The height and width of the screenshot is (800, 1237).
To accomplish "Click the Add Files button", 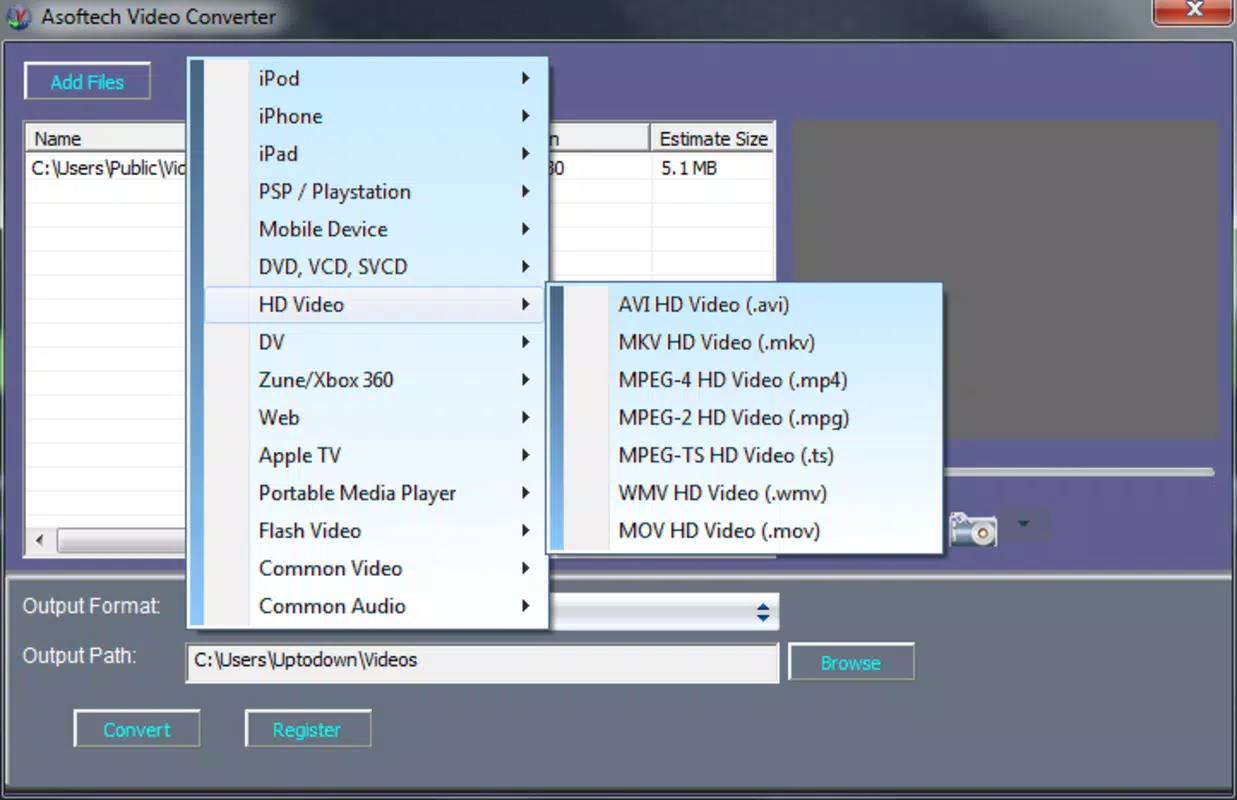I will point(87,82).
